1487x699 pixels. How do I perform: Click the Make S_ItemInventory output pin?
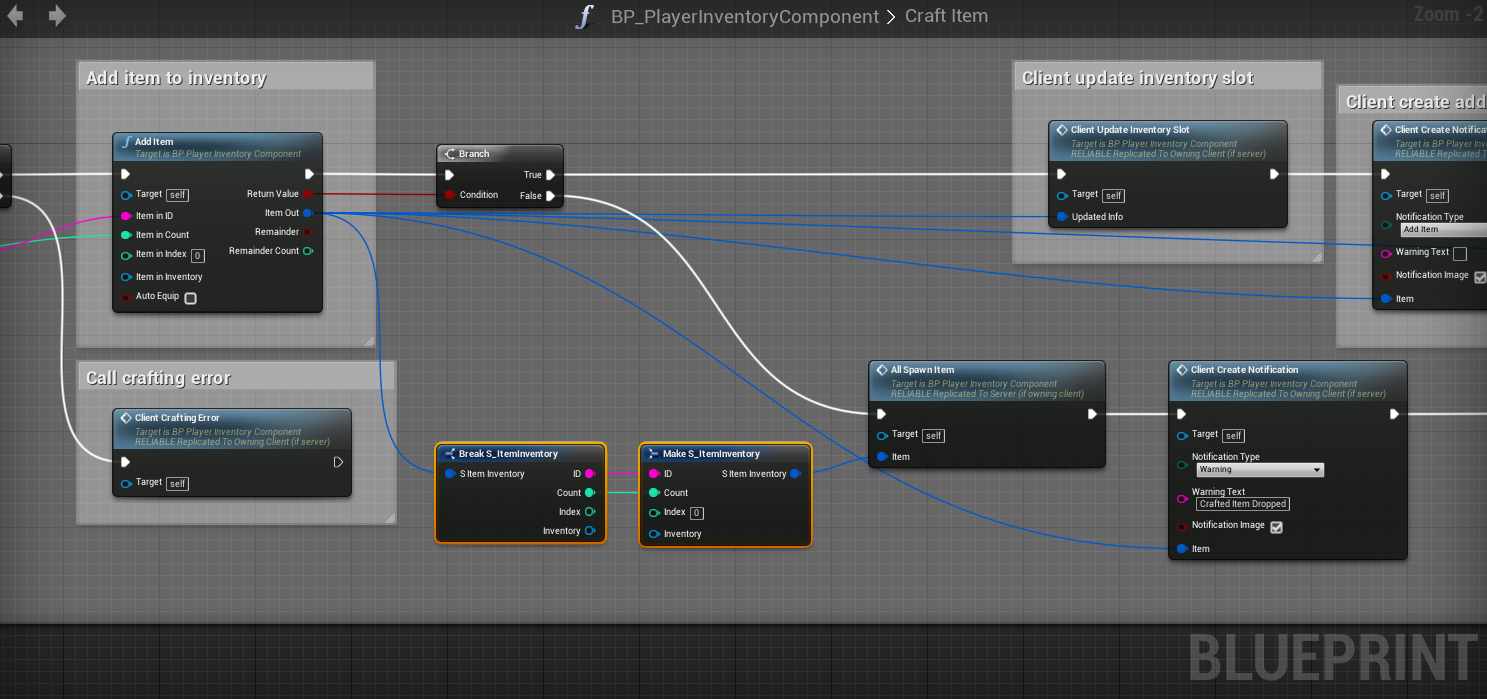(x=795, y=474)
